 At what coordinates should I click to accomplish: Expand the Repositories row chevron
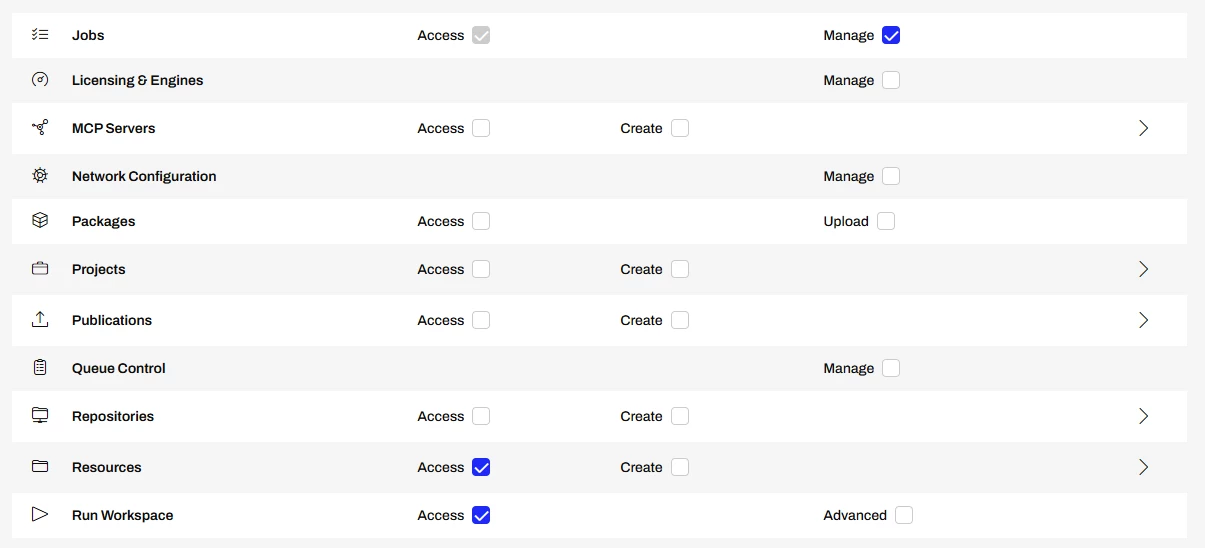click(x=1143, y=416)
